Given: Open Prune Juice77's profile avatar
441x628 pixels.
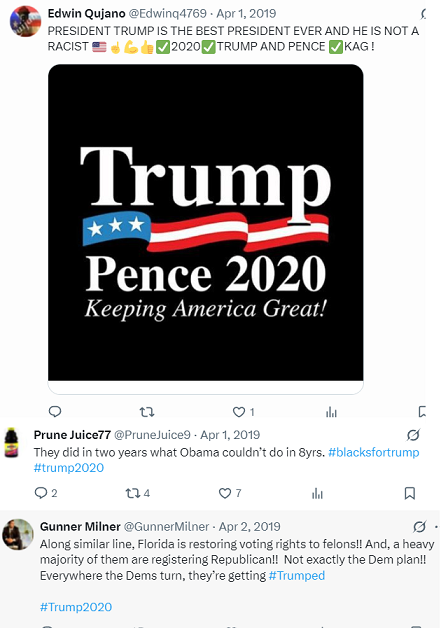Looking at the screenshot, I should [x=12, y=442].
